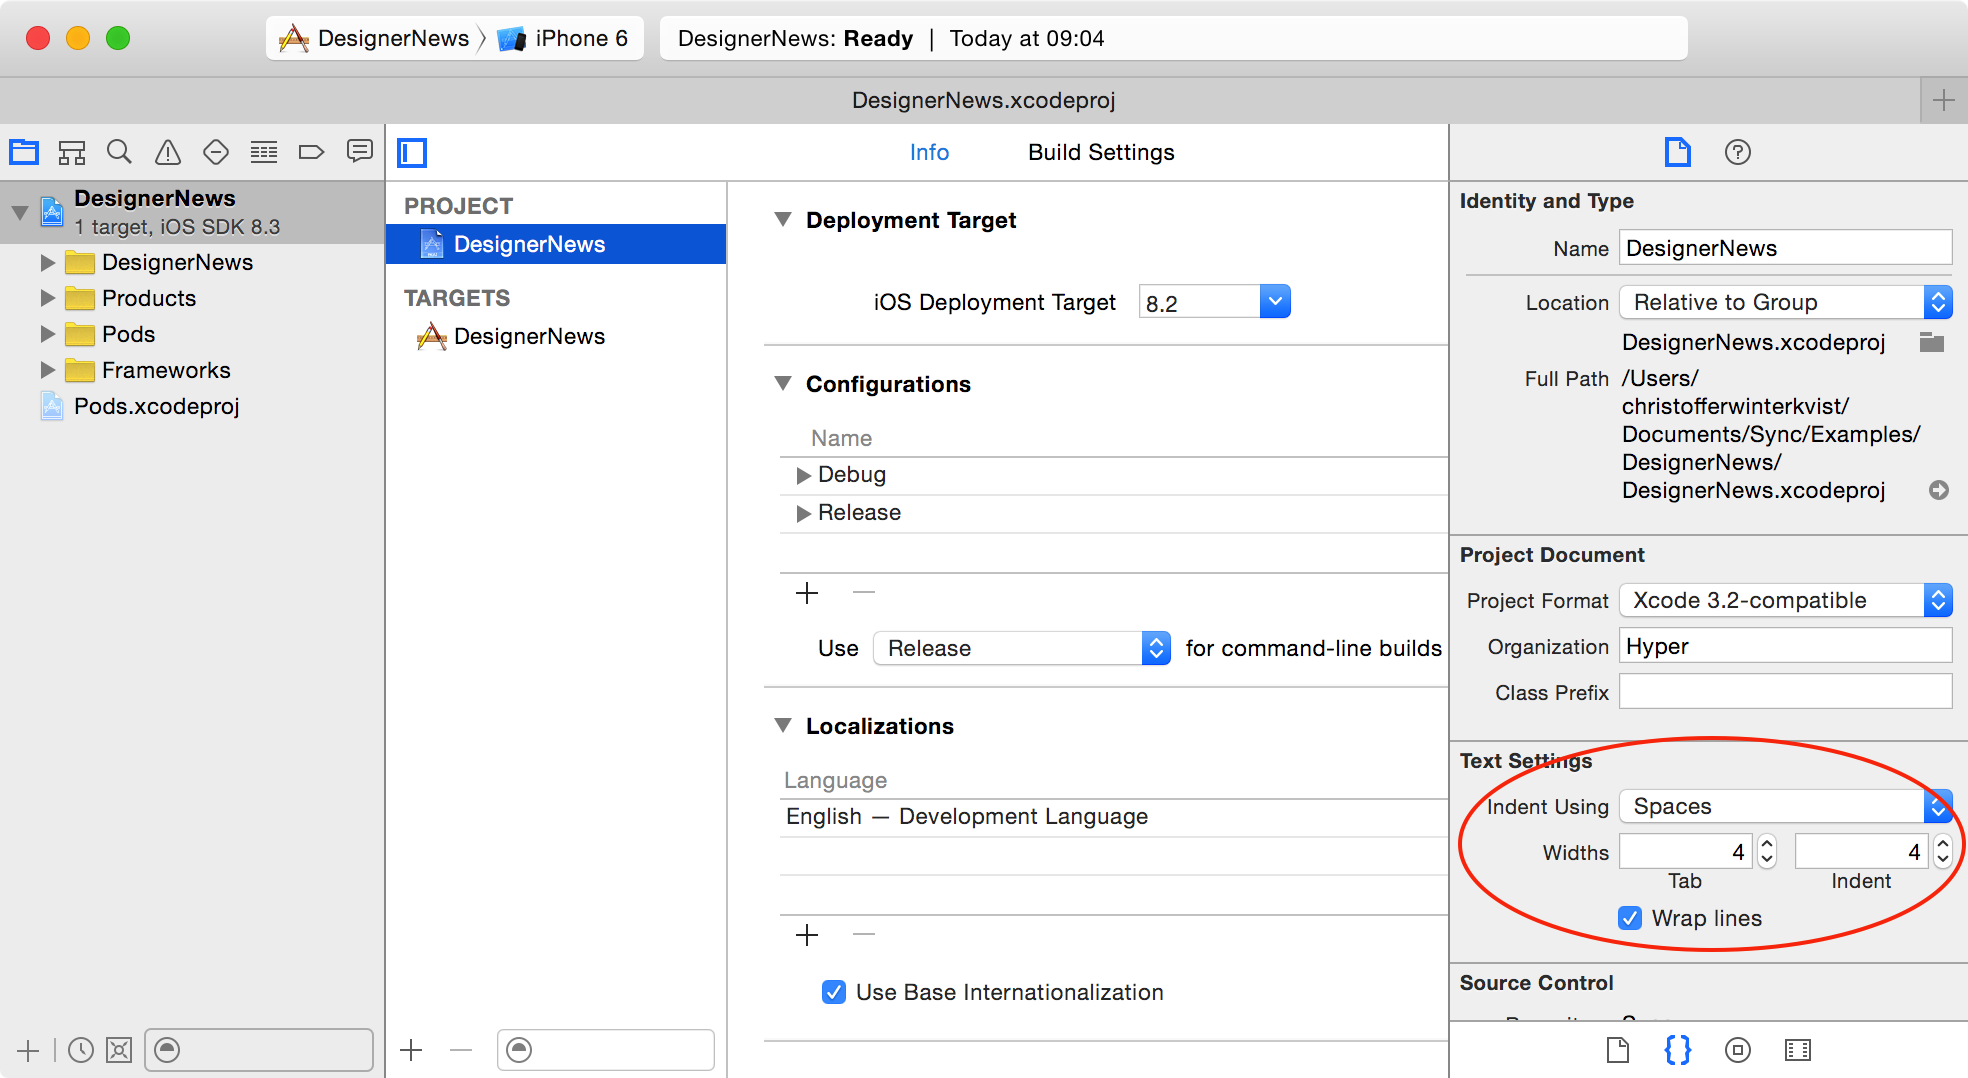
Task: Open the Report navigator speech bubble icon
Action: pyautogui.click(x=360, y=151)
